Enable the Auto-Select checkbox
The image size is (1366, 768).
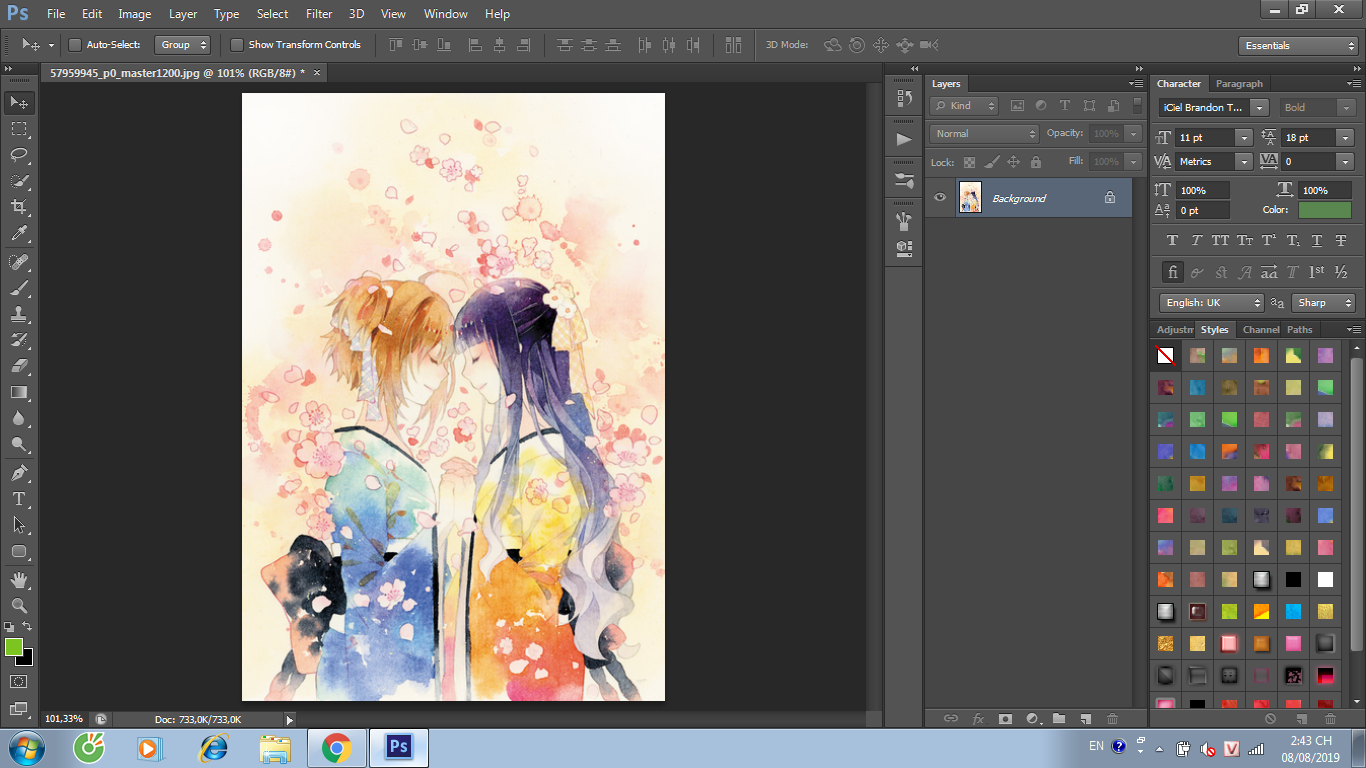[x=74, y=45]
